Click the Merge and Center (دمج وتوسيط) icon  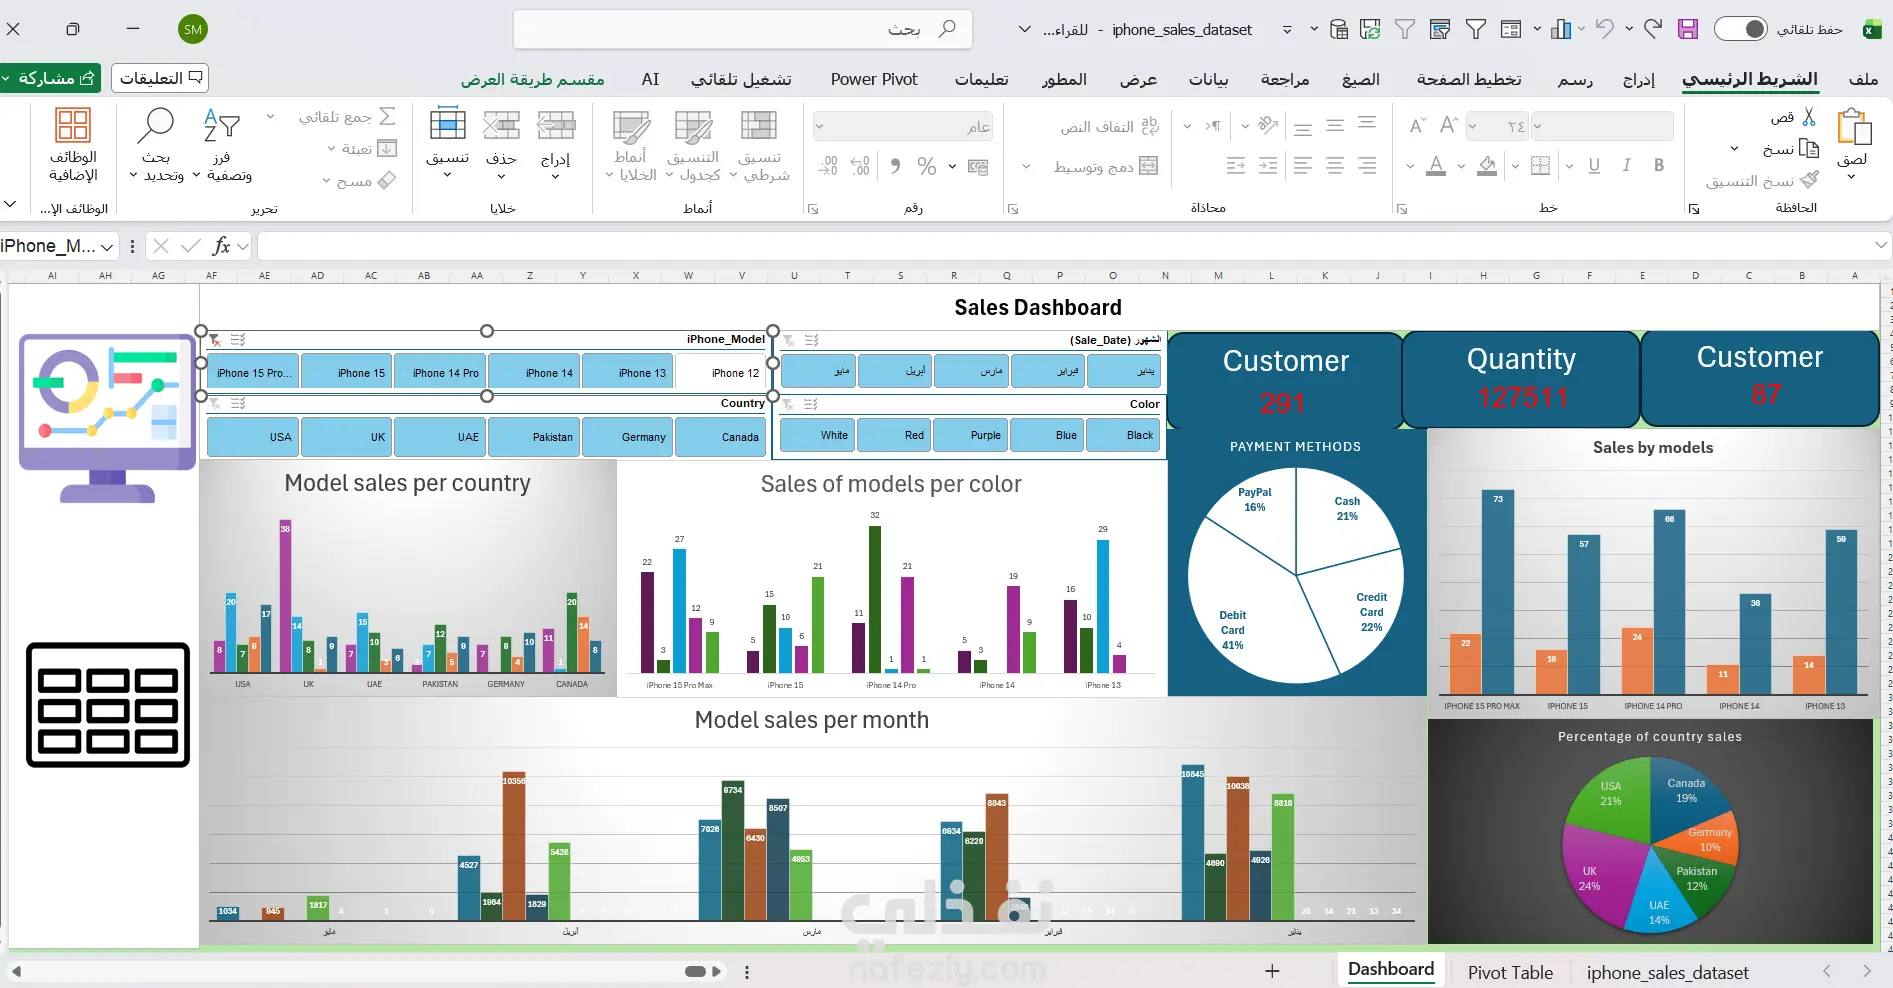(x=1149, y=166)
